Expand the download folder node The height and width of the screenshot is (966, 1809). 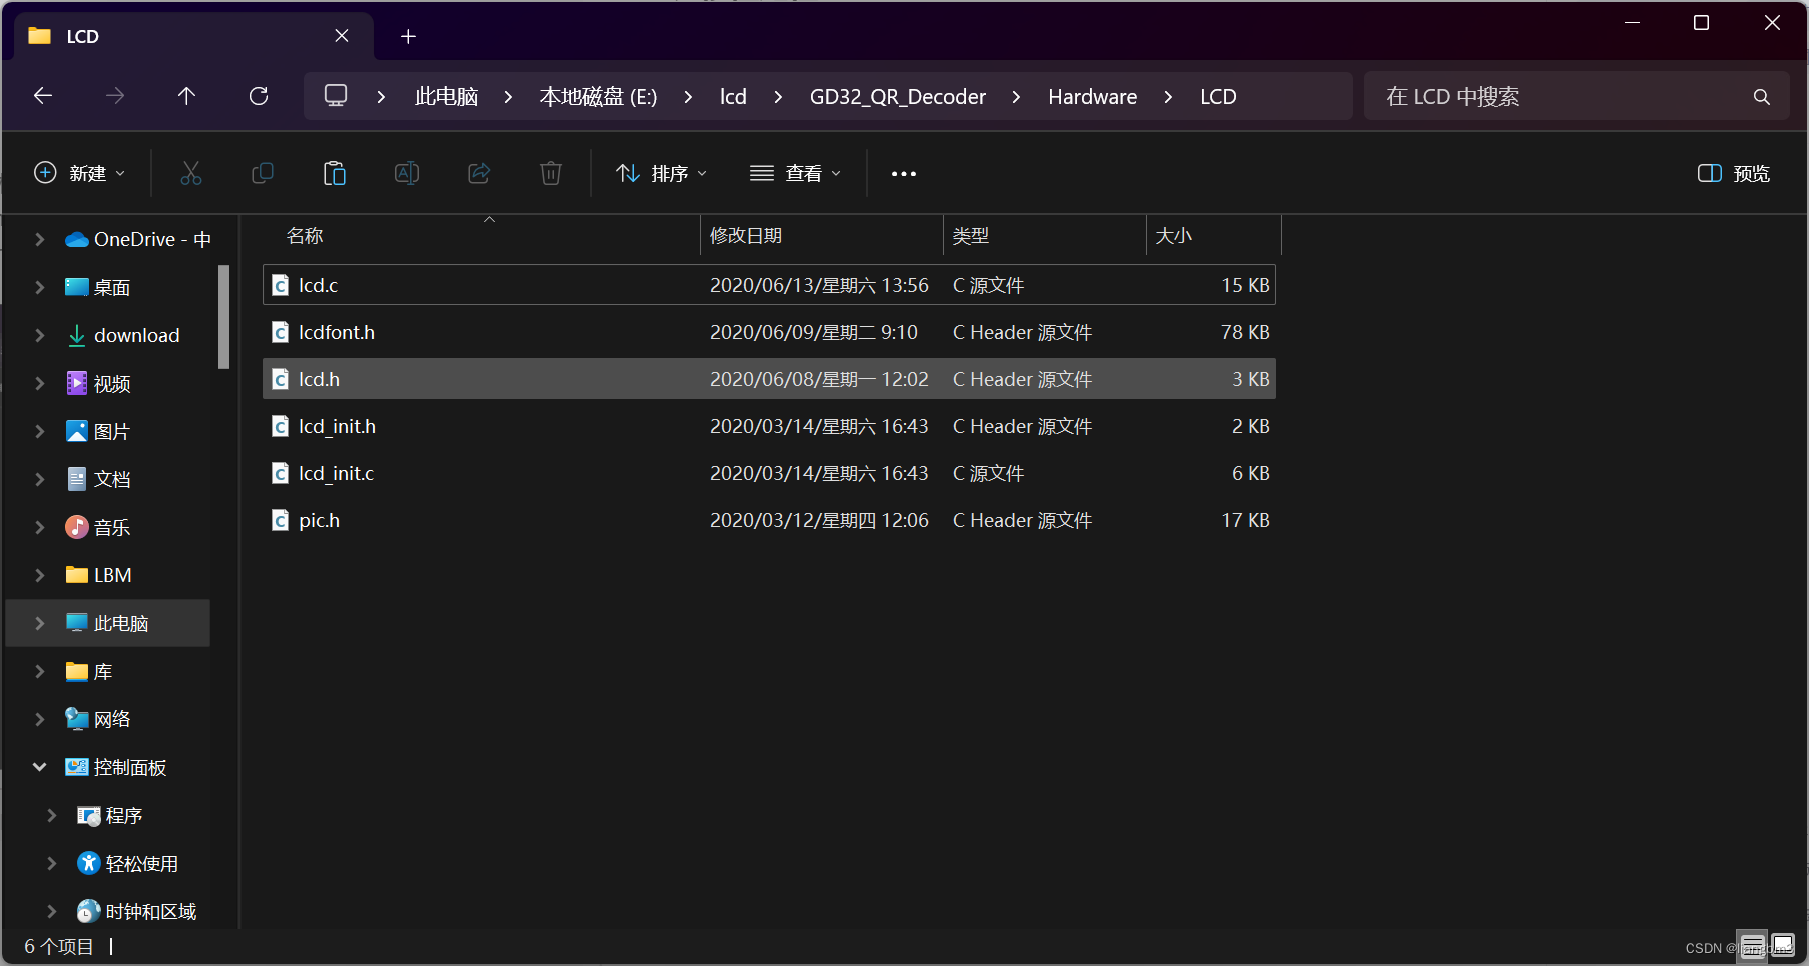pyautogui.click(x=39, y=335)
